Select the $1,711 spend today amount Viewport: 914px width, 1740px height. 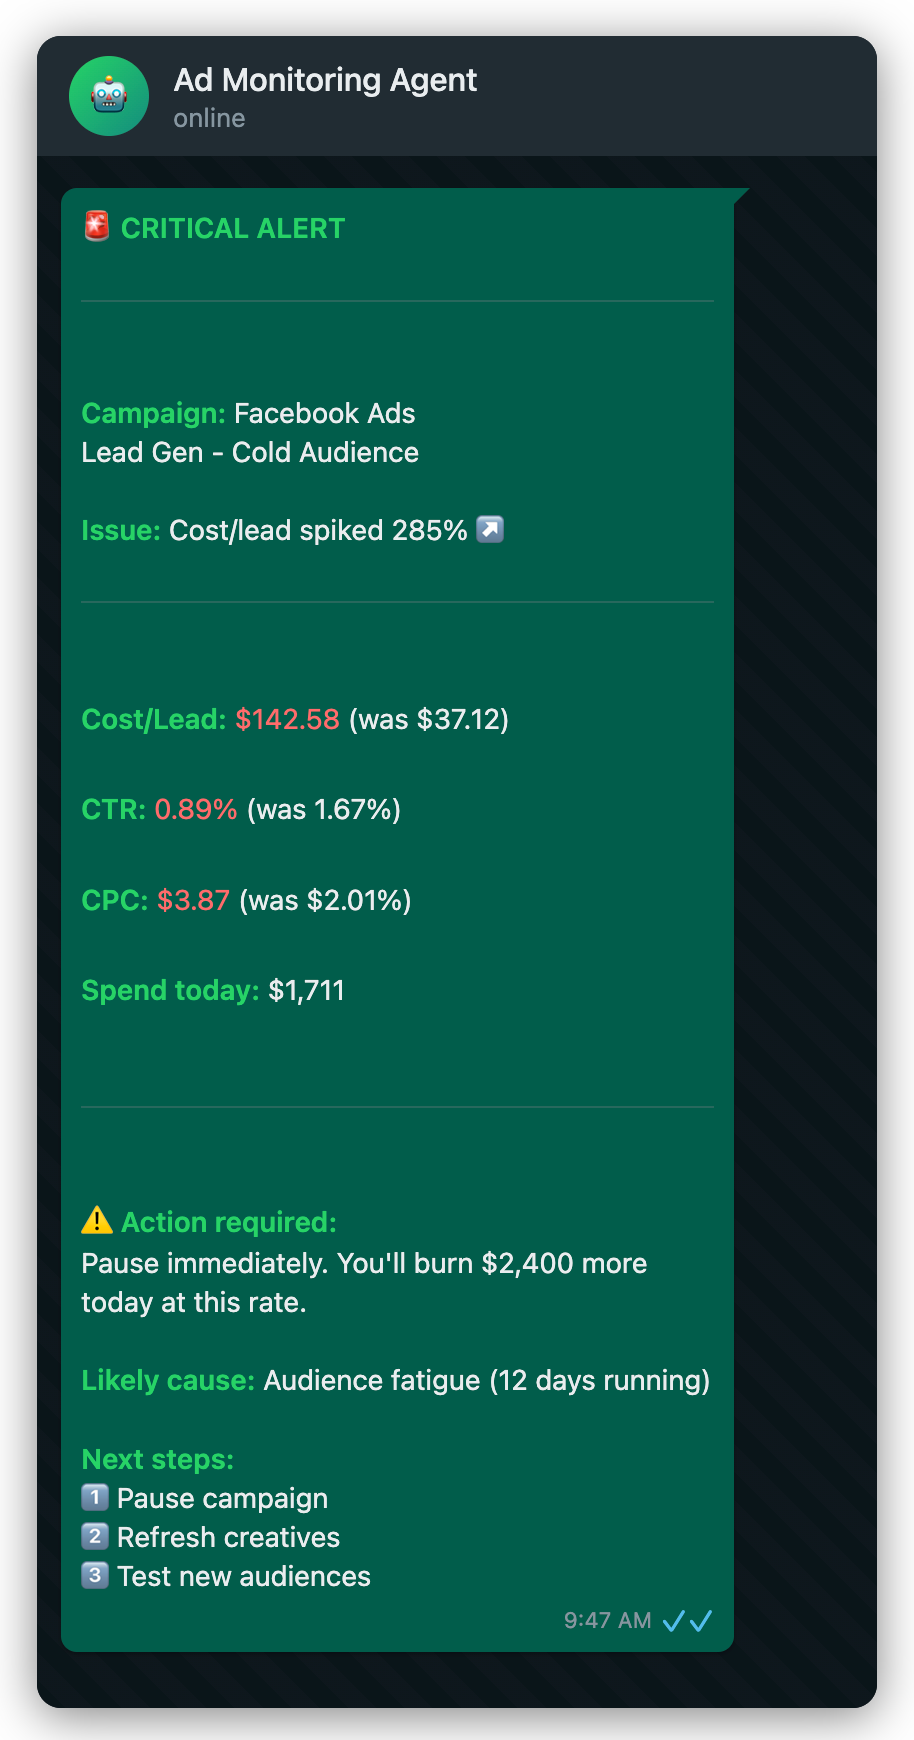[307, 990]
